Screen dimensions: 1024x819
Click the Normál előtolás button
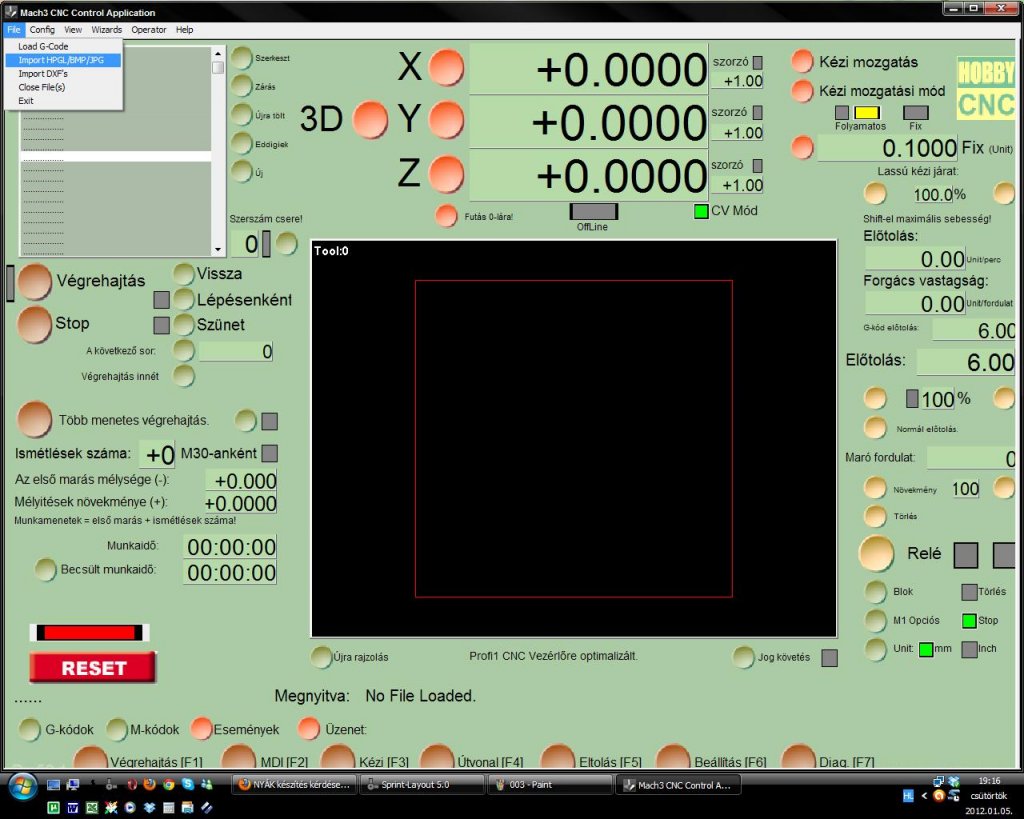coord(875,428)
